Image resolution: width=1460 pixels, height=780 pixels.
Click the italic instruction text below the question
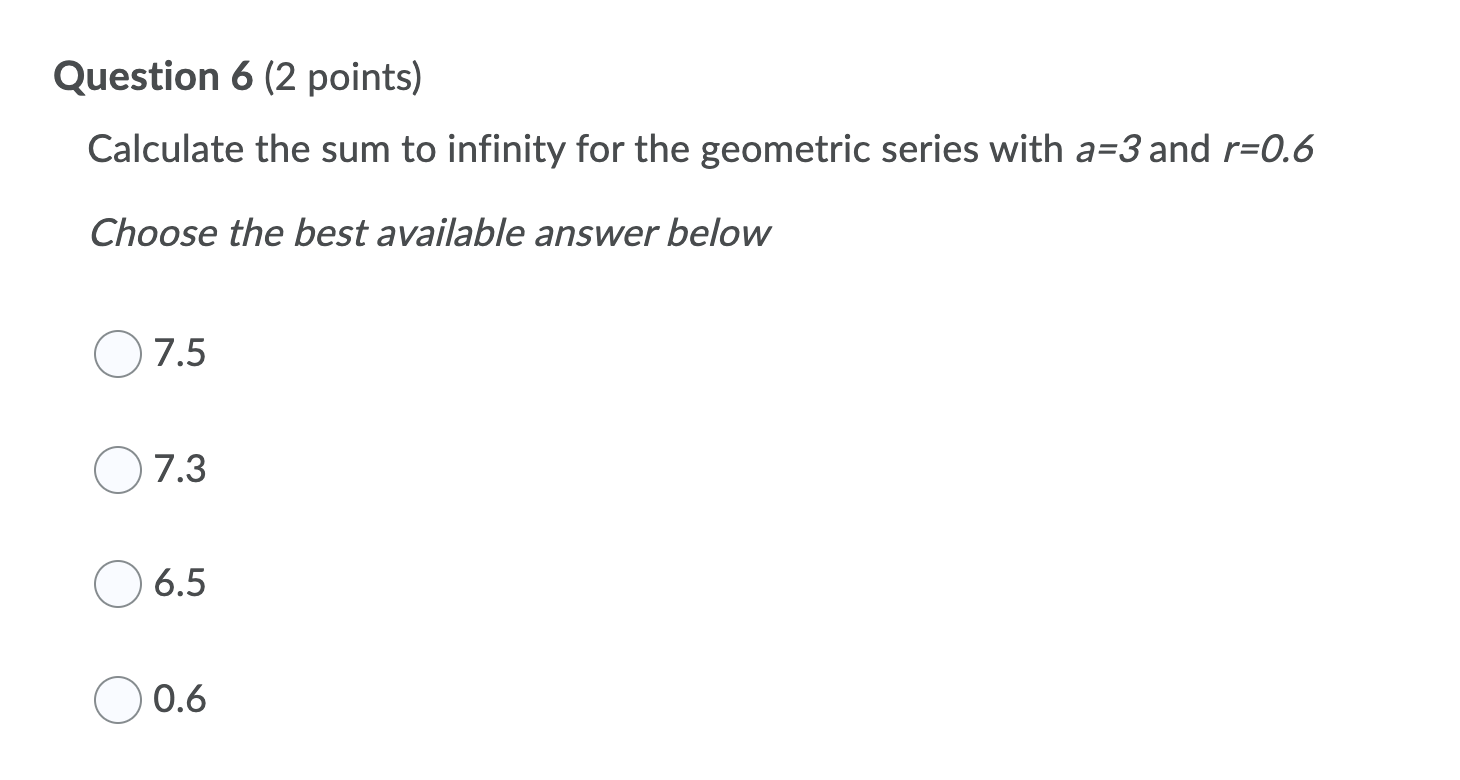coord(430,232)
